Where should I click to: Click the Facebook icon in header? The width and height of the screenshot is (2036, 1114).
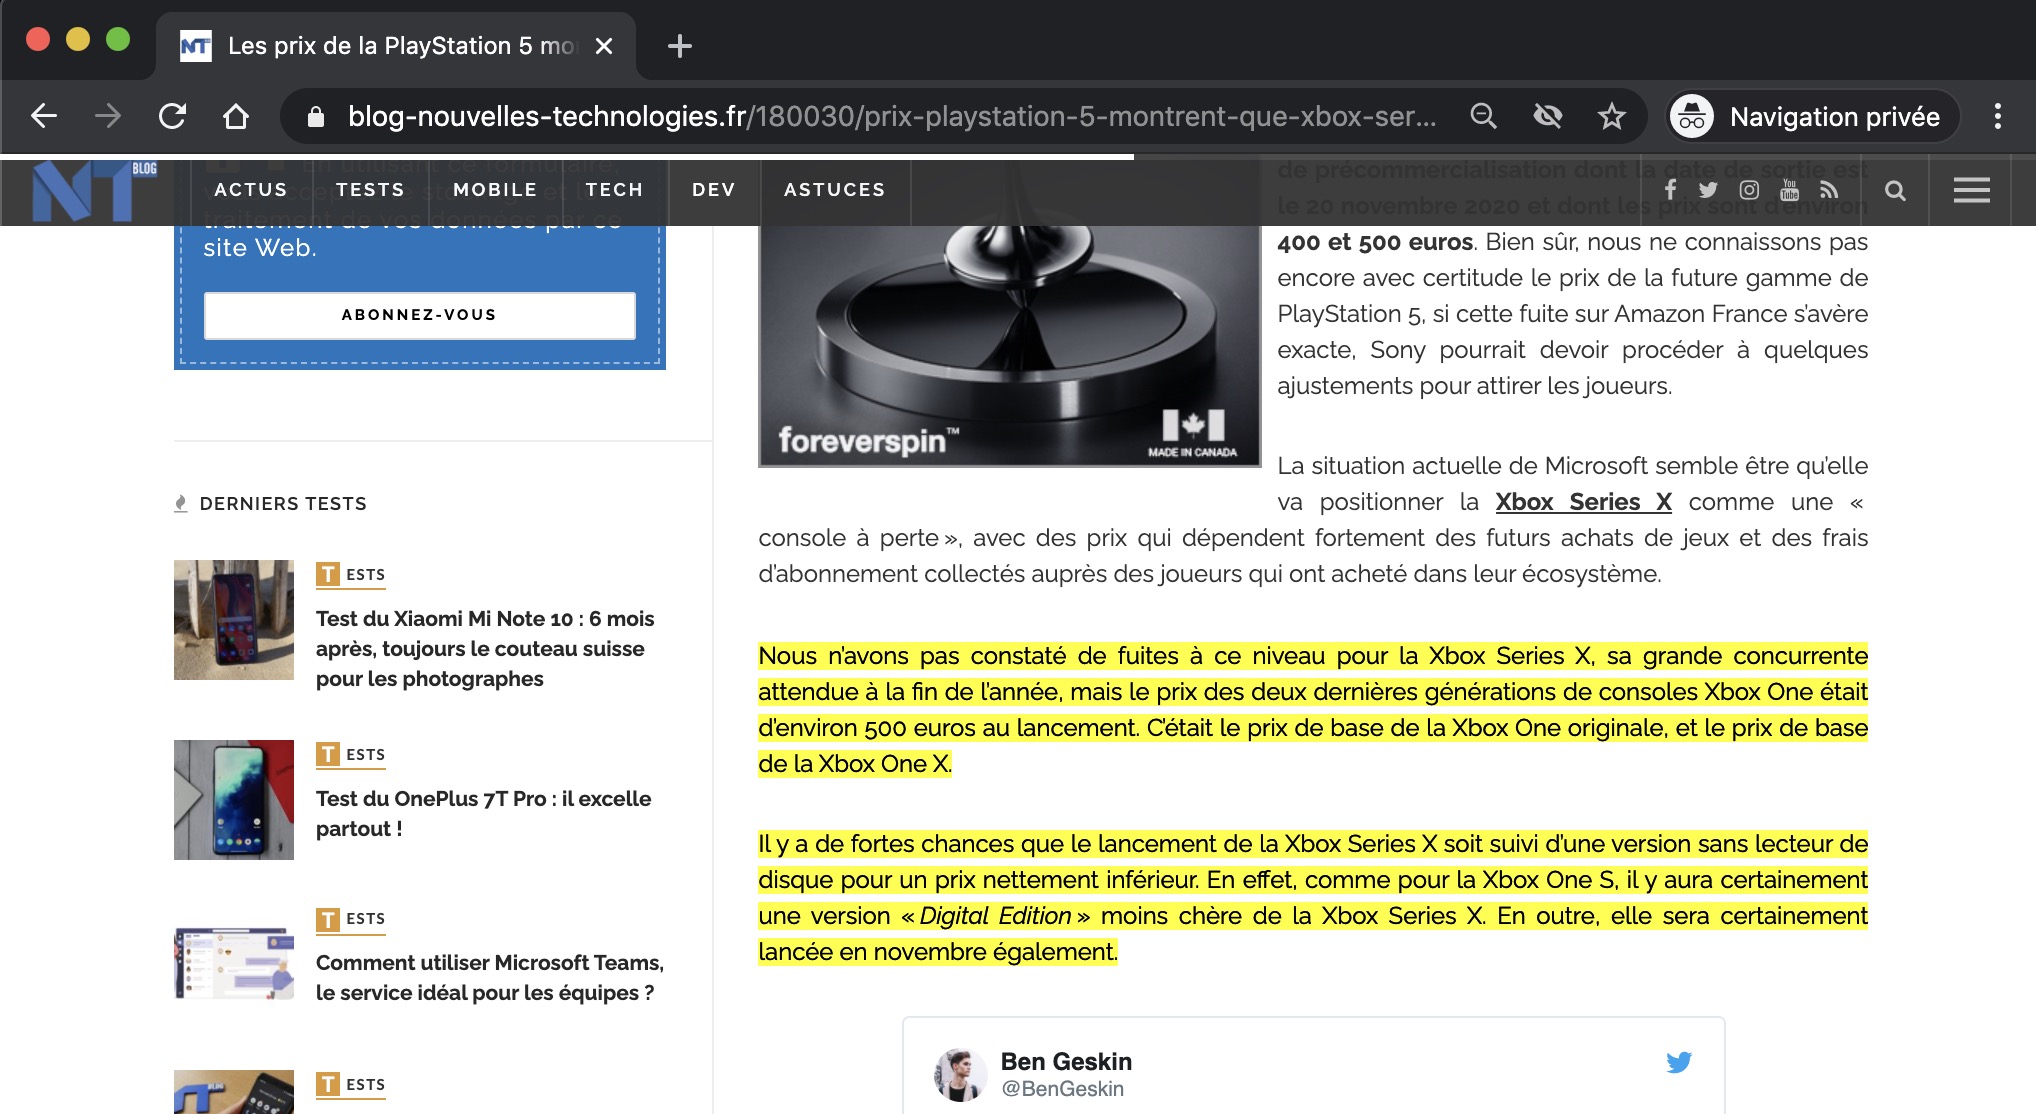pos(1670,190)
